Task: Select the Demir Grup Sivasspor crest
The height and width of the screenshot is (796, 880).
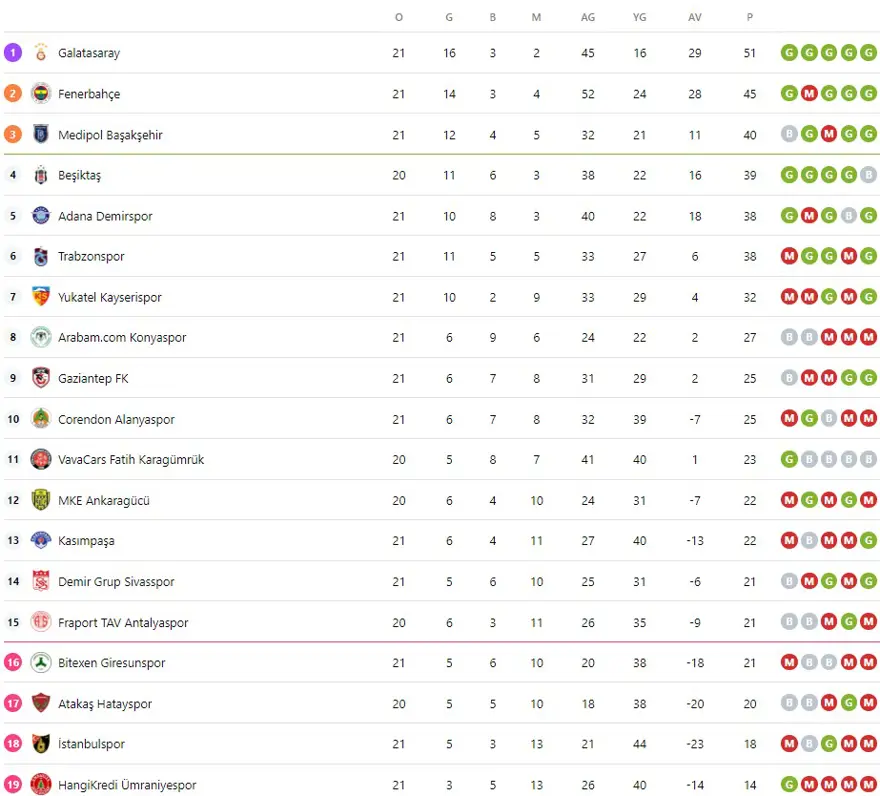Action: [41, 582]
